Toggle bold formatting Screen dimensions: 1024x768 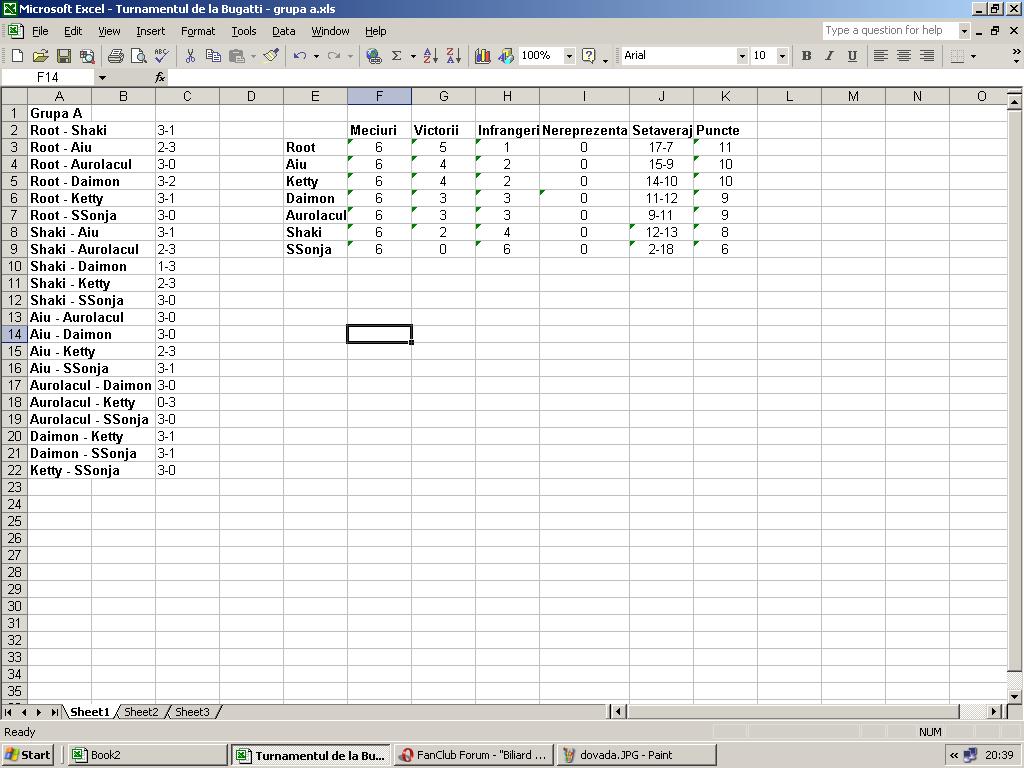point(807,56)
